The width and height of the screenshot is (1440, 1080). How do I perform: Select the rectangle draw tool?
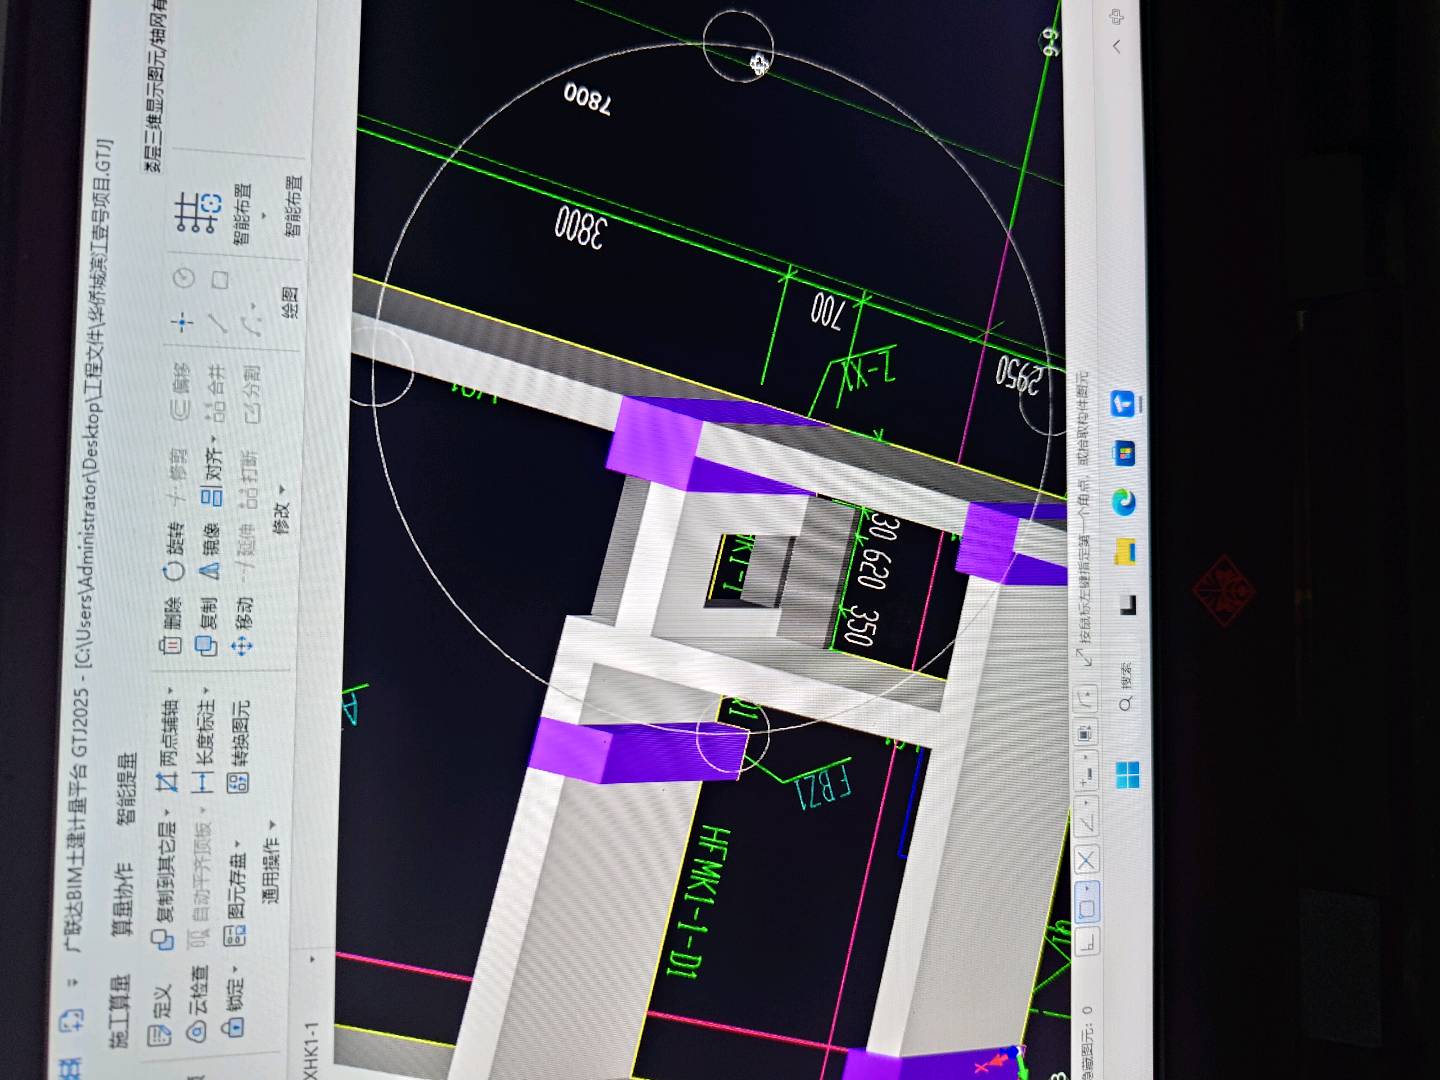pos(220,280)
